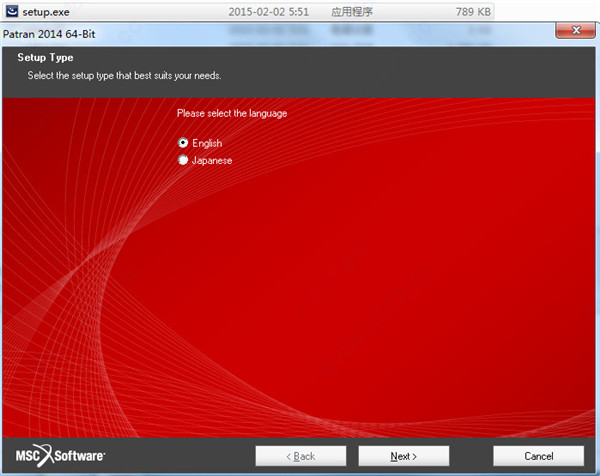Select the English language radio button

pyautogui.click(x=183, y=143)
